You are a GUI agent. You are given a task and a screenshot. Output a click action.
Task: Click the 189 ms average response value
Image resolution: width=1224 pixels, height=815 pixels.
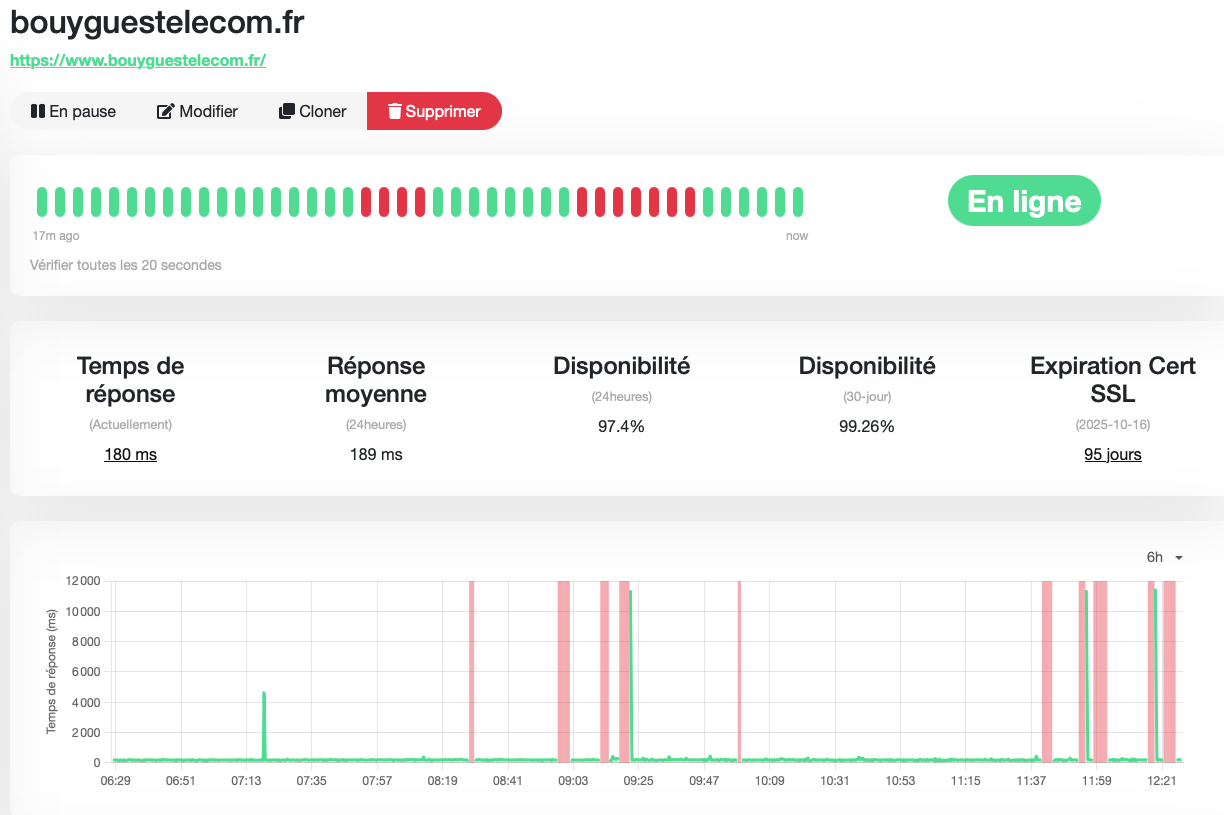click(x=376, y=454)
